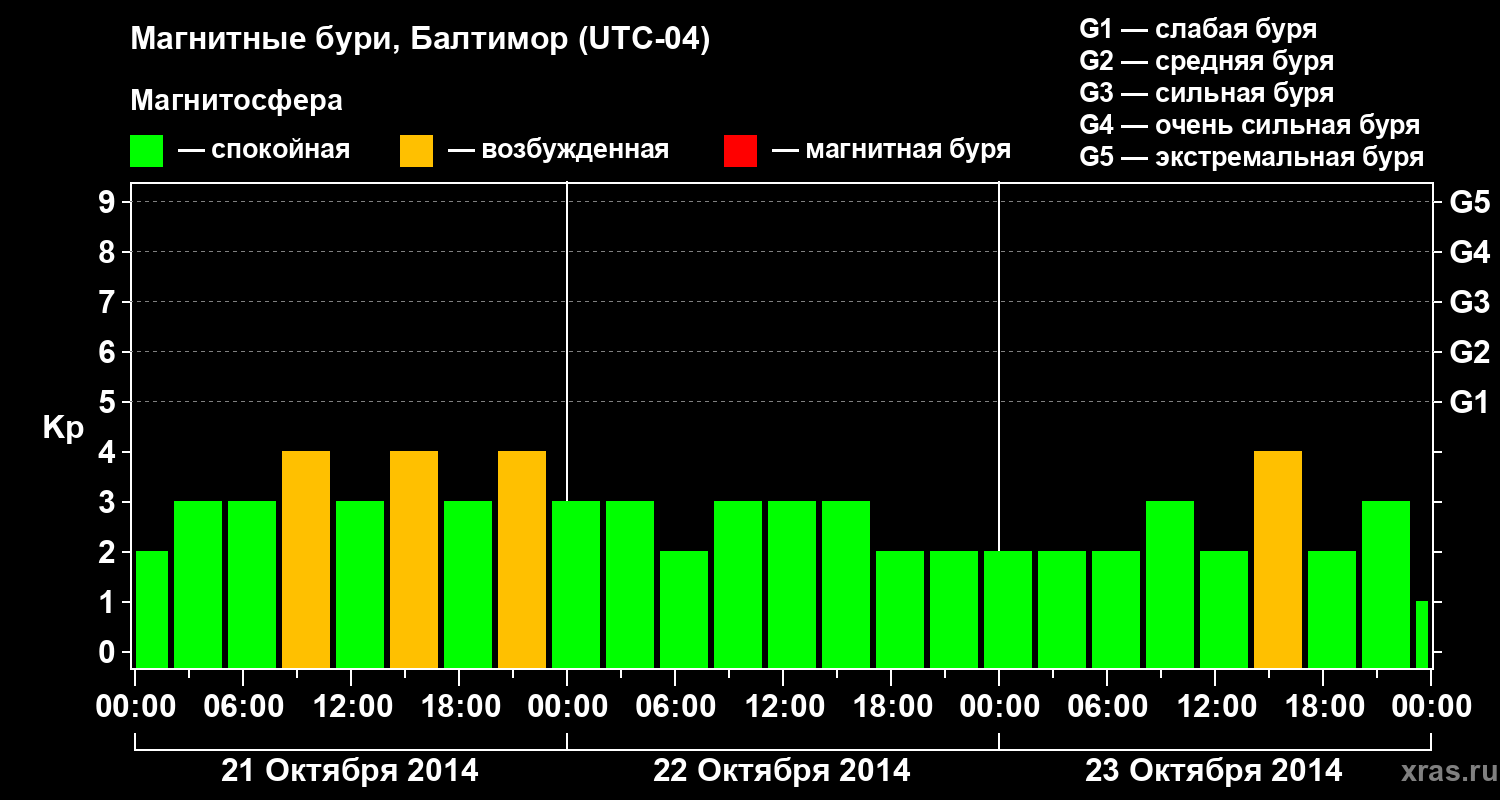Click the G5 label on right axis

pos(1469,202)
